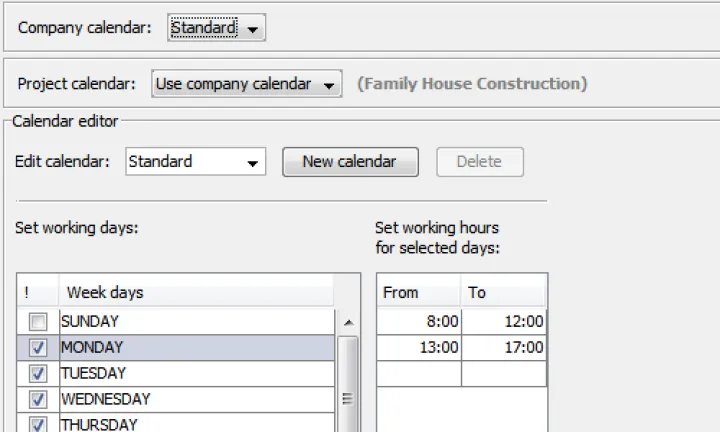Screen dimensions: 720x432
Task: Toggle the TUESDAY working day checkbox
Action: 38,374
